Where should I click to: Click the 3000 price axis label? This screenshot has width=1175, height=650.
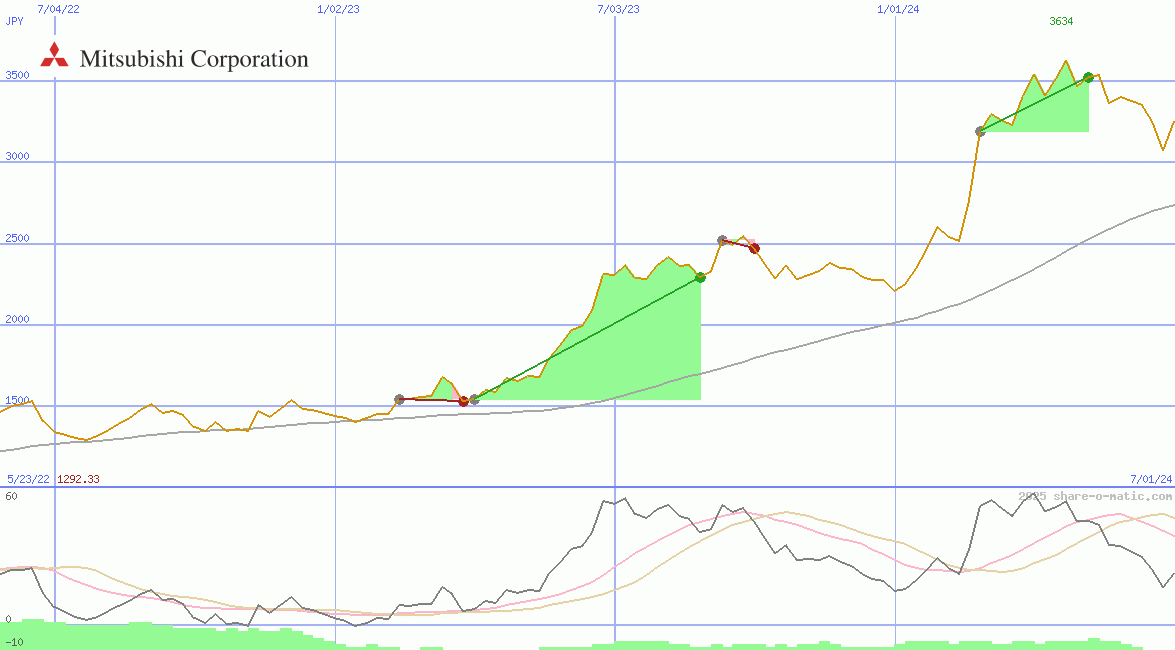coord(17,156)
